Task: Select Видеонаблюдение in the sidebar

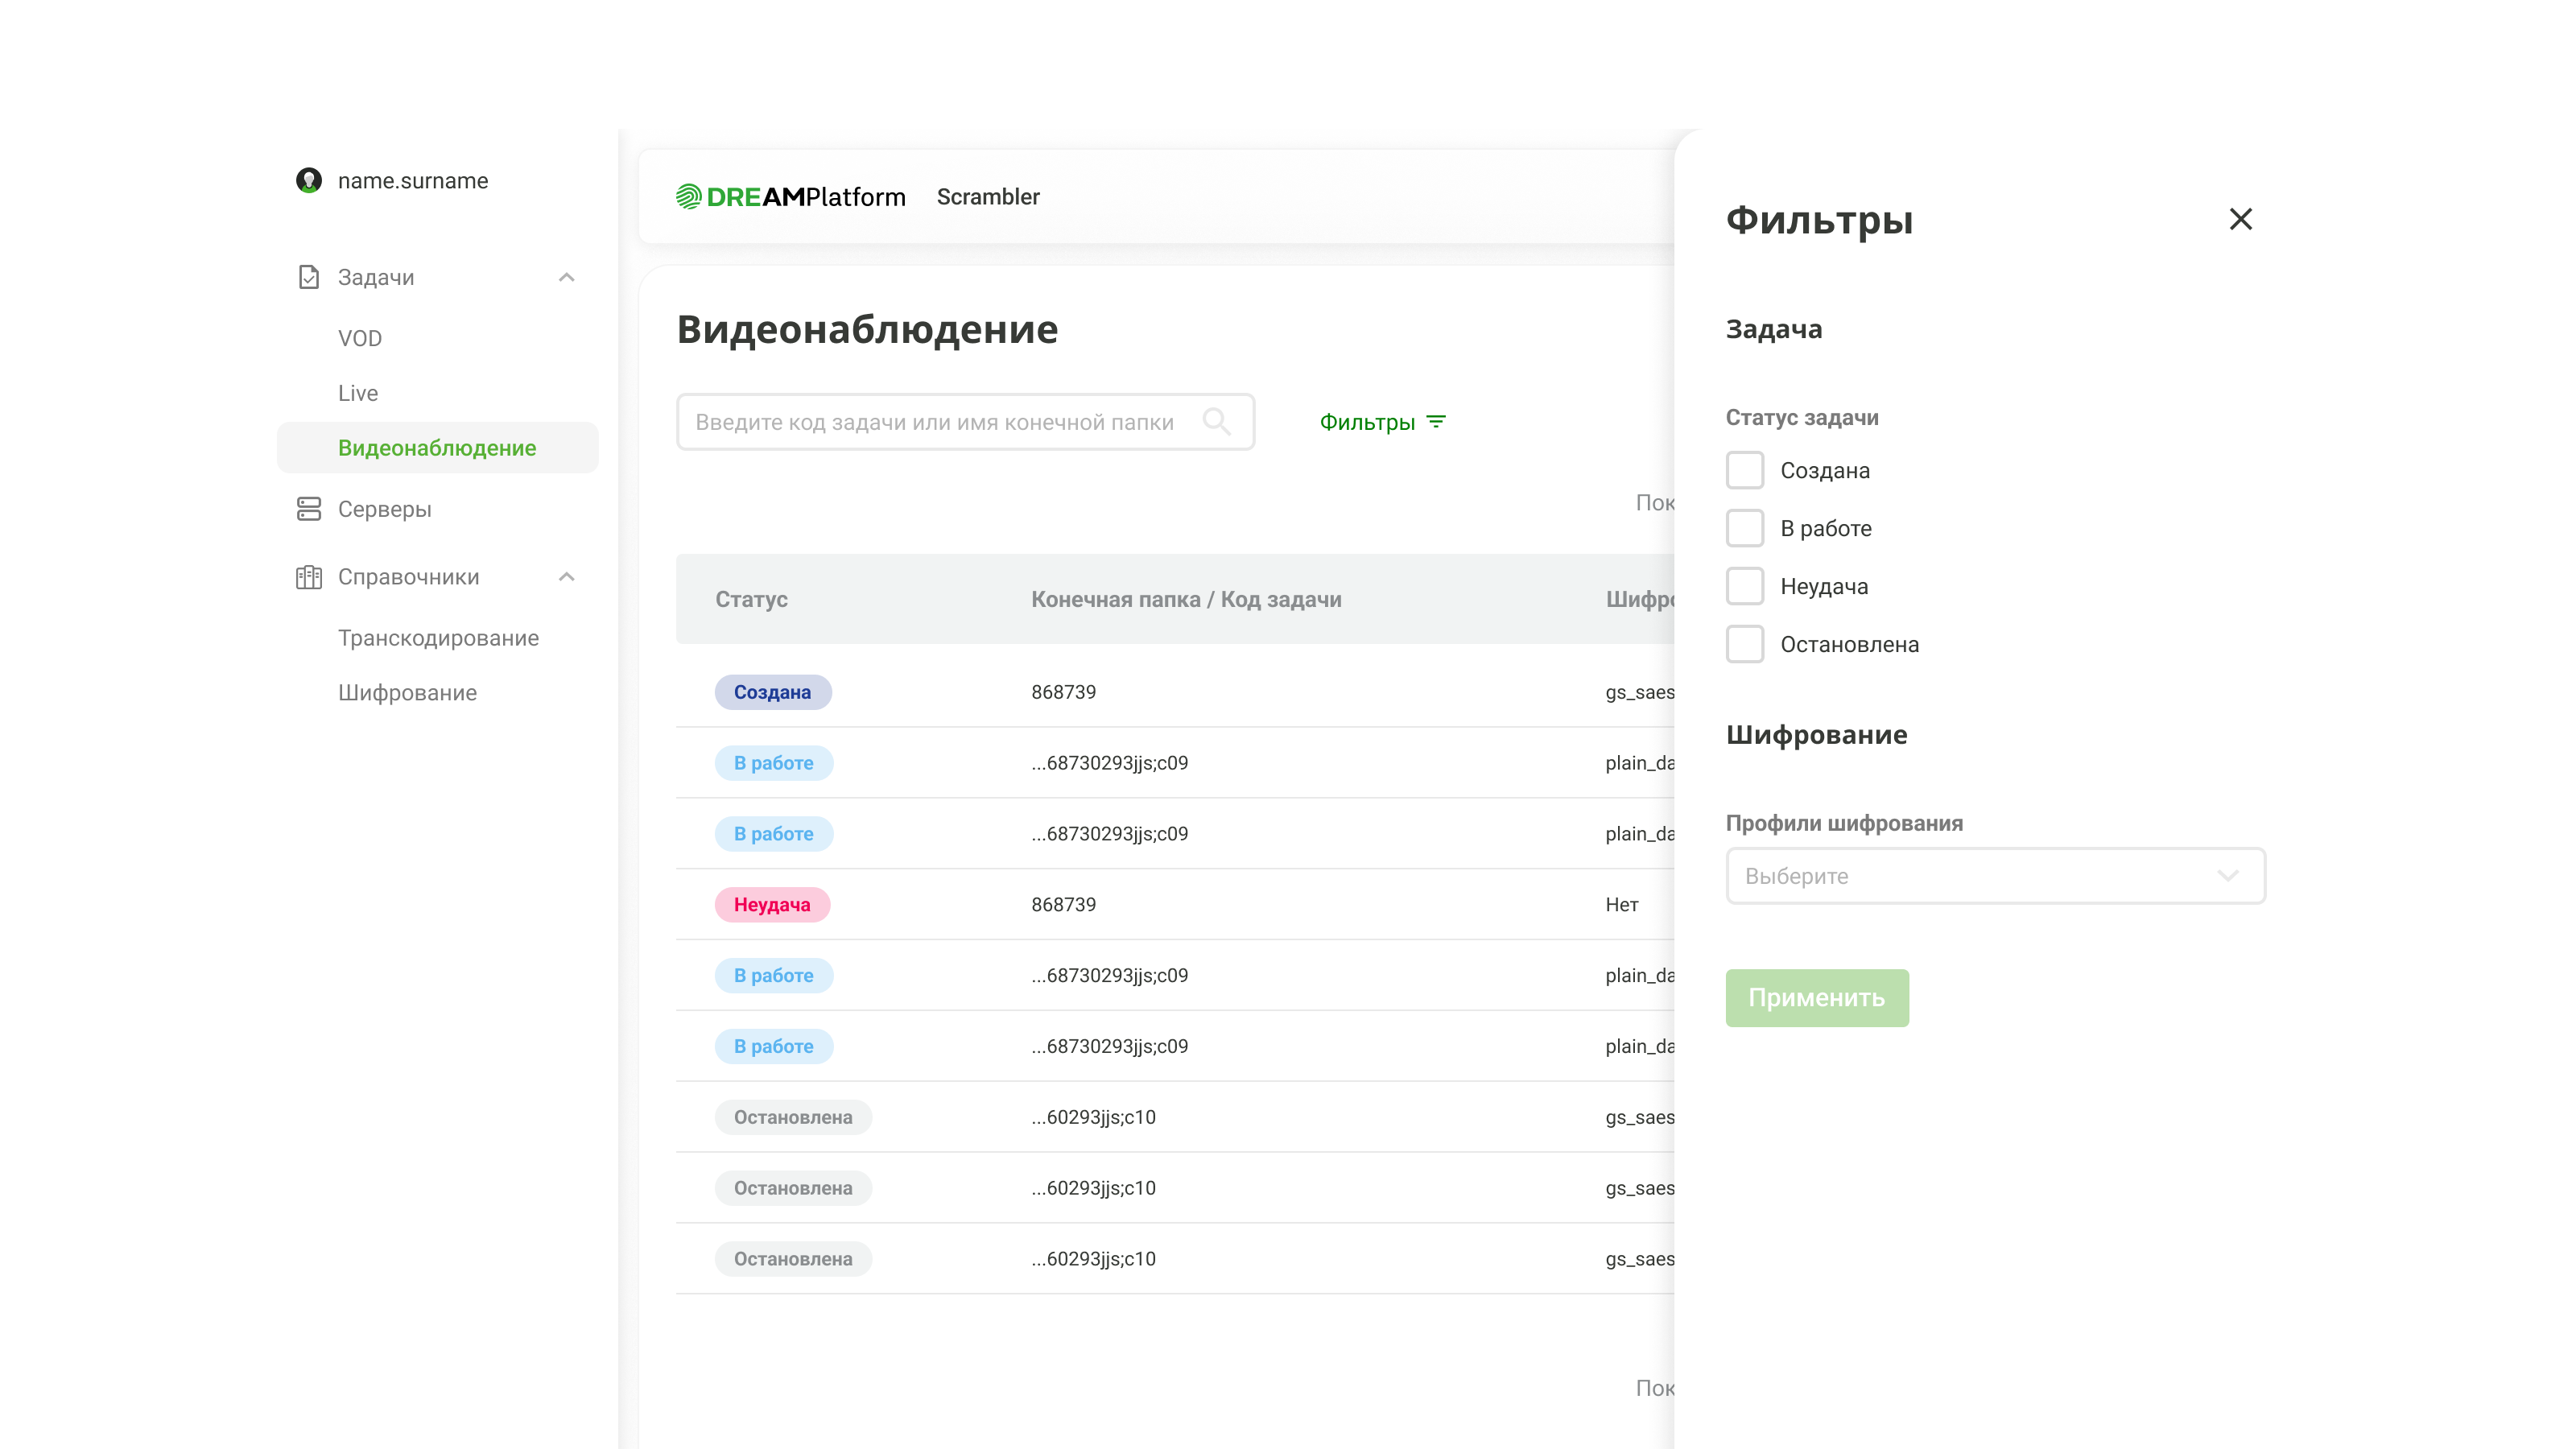Action: [x=437, y=448]
